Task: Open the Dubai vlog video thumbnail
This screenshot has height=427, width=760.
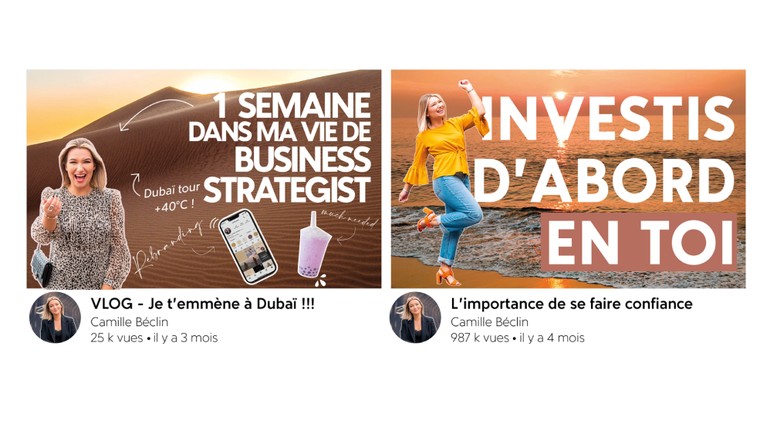Action: 204,179
